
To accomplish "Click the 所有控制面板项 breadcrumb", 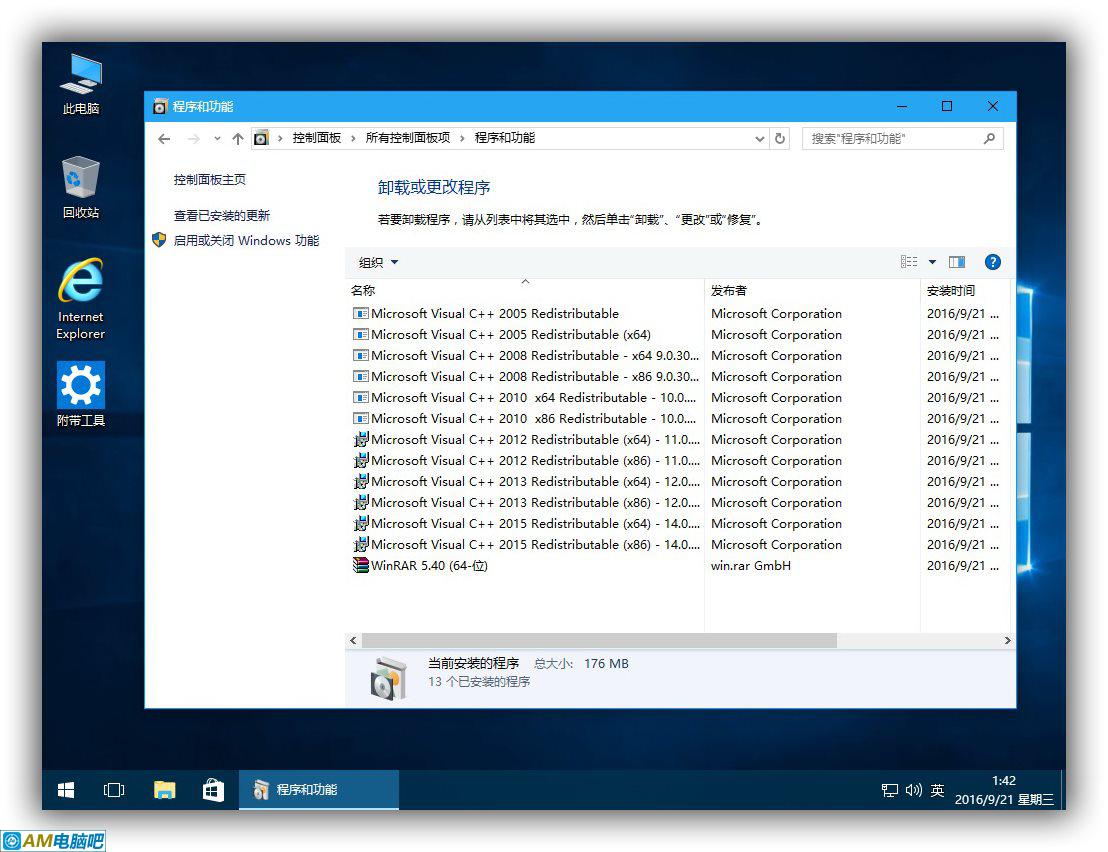I will [x=408, y=138].
